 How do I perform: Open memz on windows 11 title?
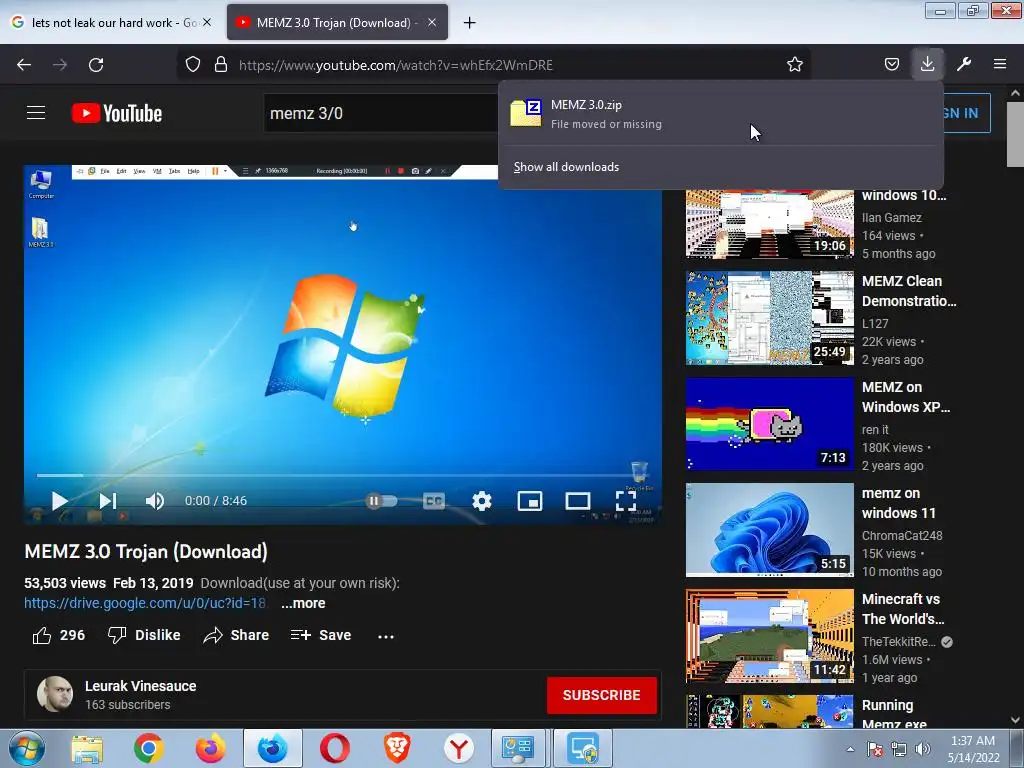pyautogui.click(x=899, y=504)
